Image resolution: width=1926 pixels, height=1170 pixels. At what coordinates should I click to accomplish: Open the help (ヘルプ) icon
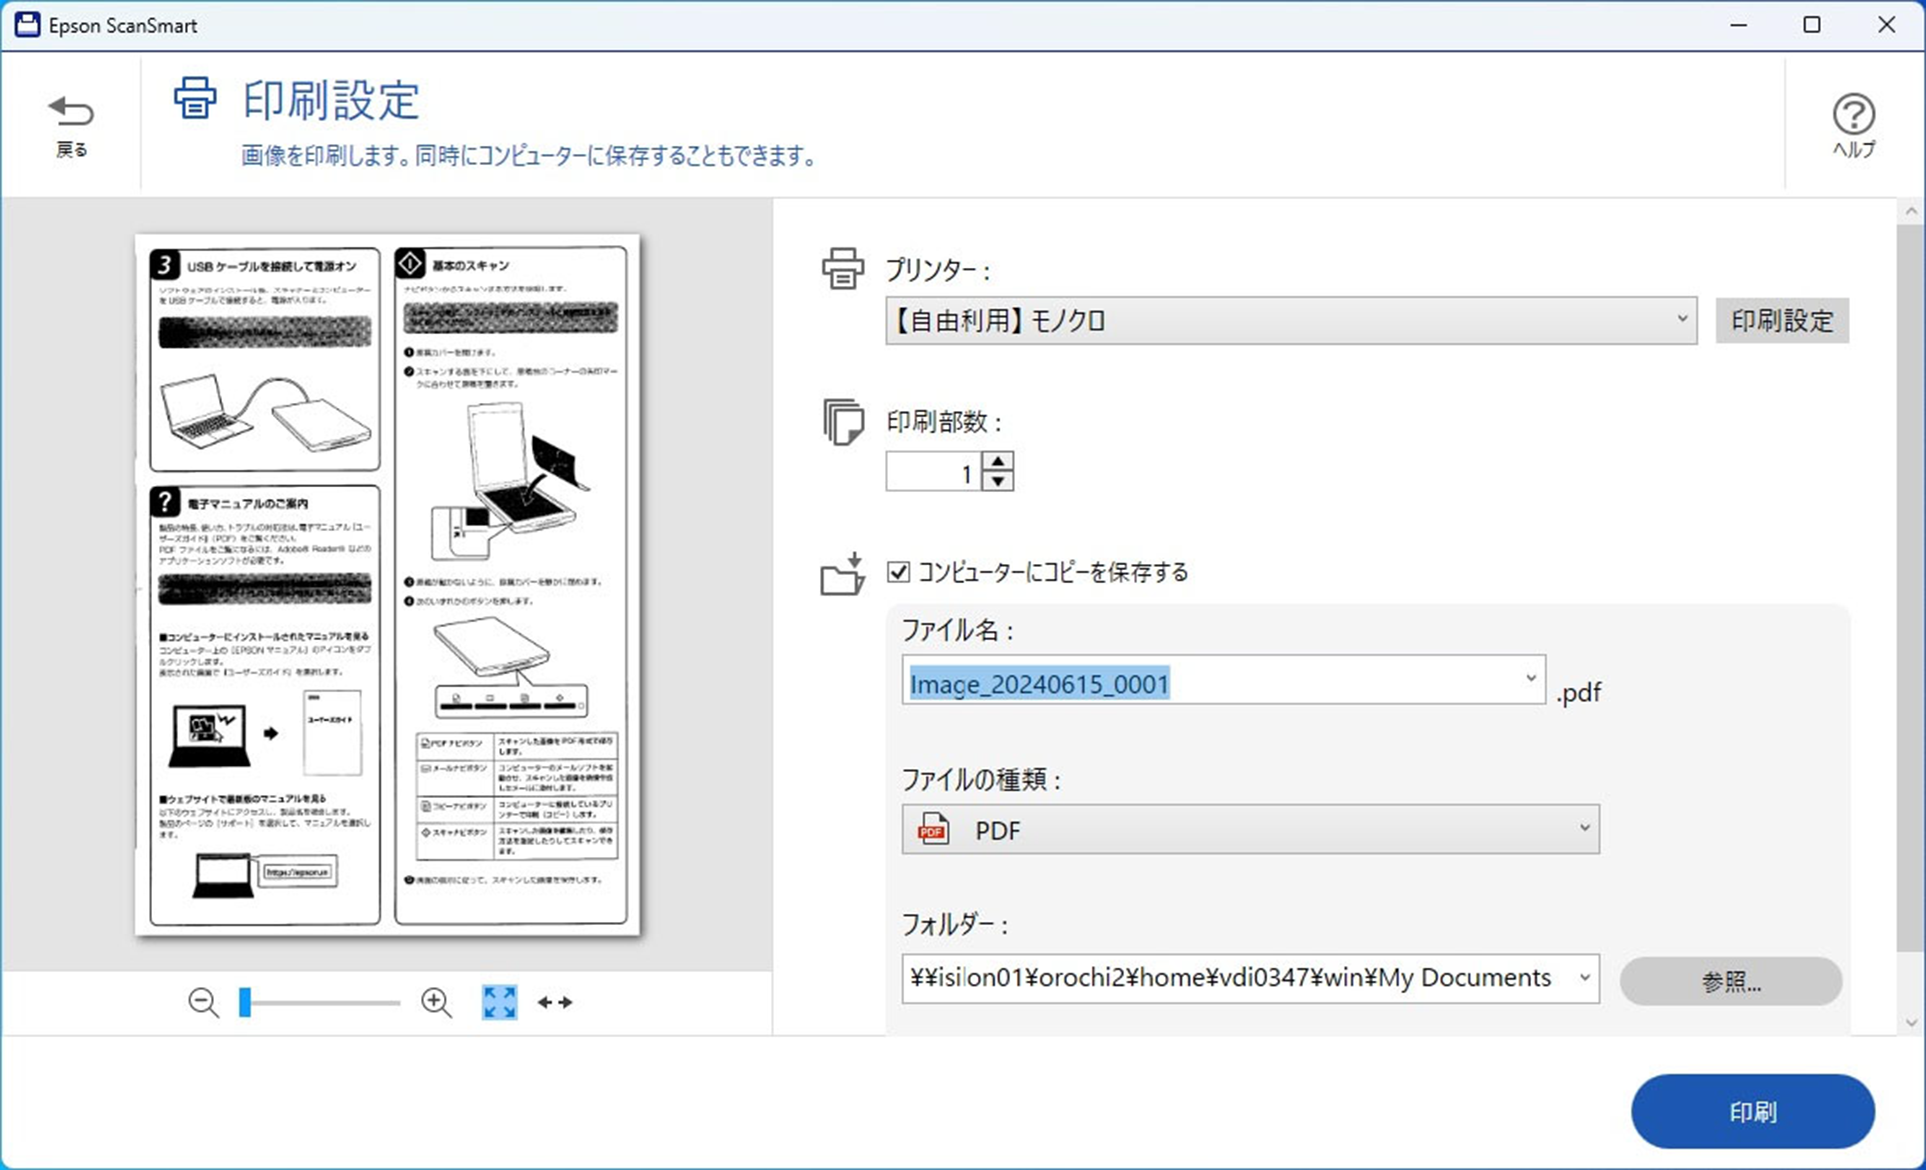coord(1853,115)
